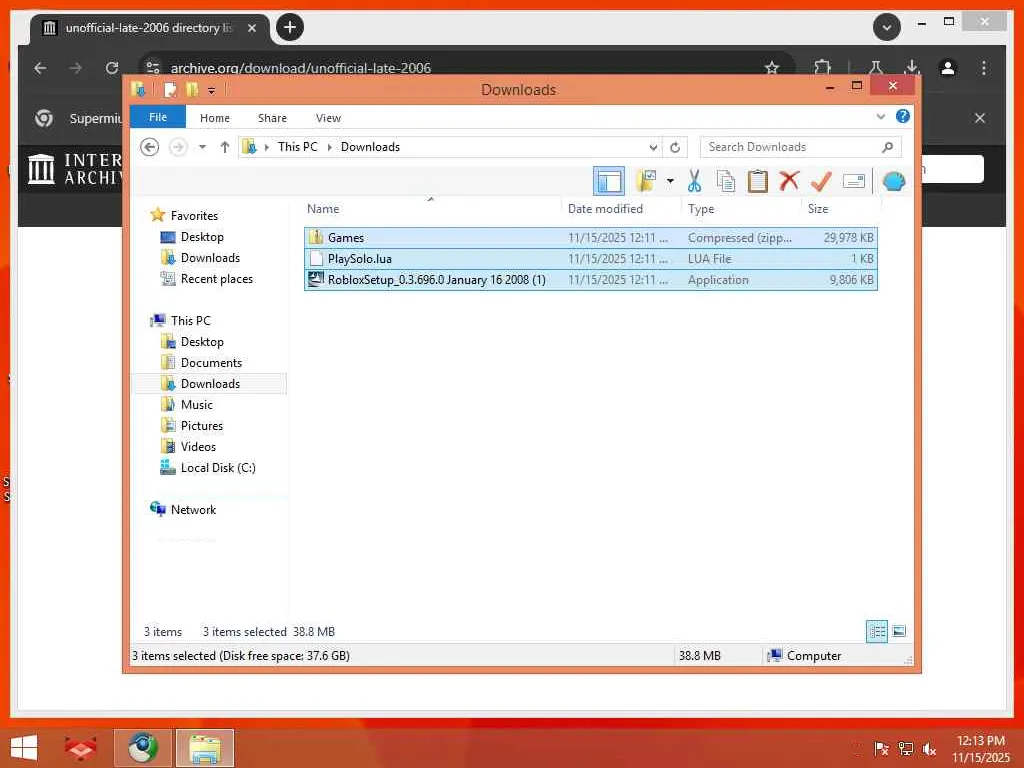Open the Chrome downloads icon
1024x768 pixels.
912,68
